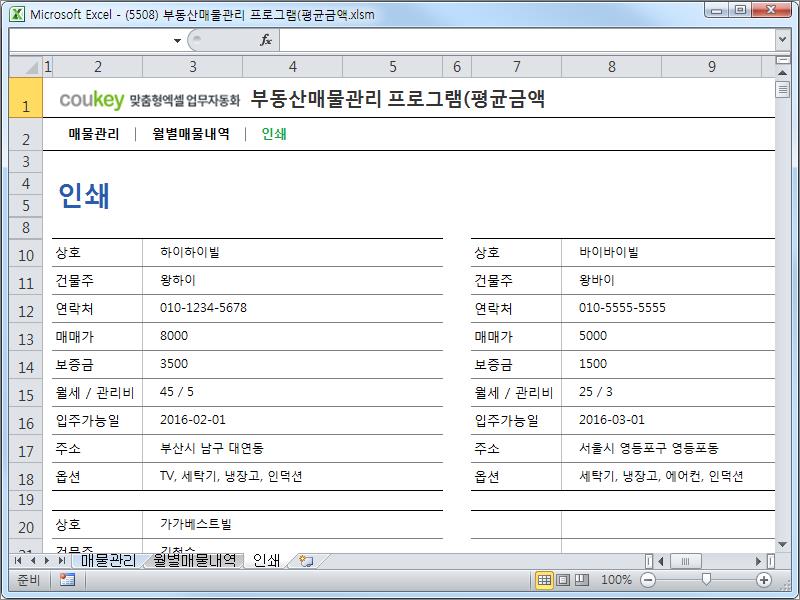800x600 pixels.
Task: Select the cell with 왕바이
Action: click(x=668, y=280)
